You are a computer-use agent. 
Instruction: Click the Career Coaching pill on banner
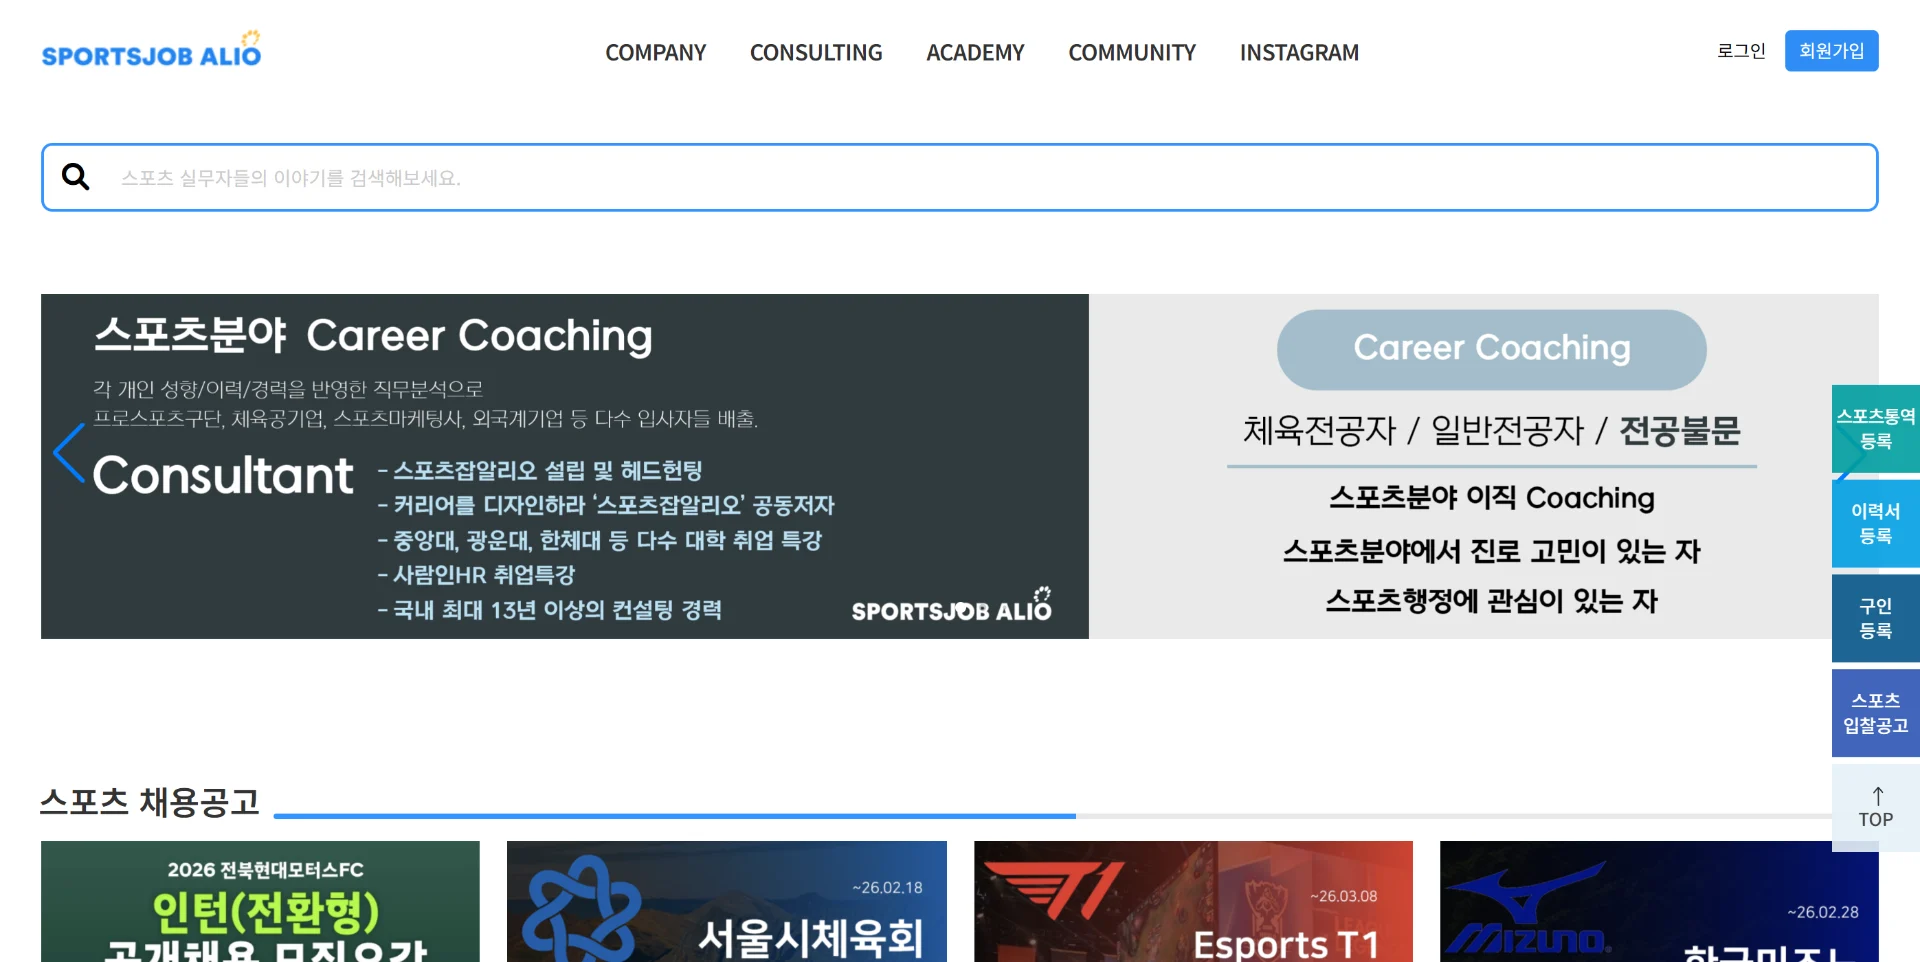click(x=1491, y=349)
